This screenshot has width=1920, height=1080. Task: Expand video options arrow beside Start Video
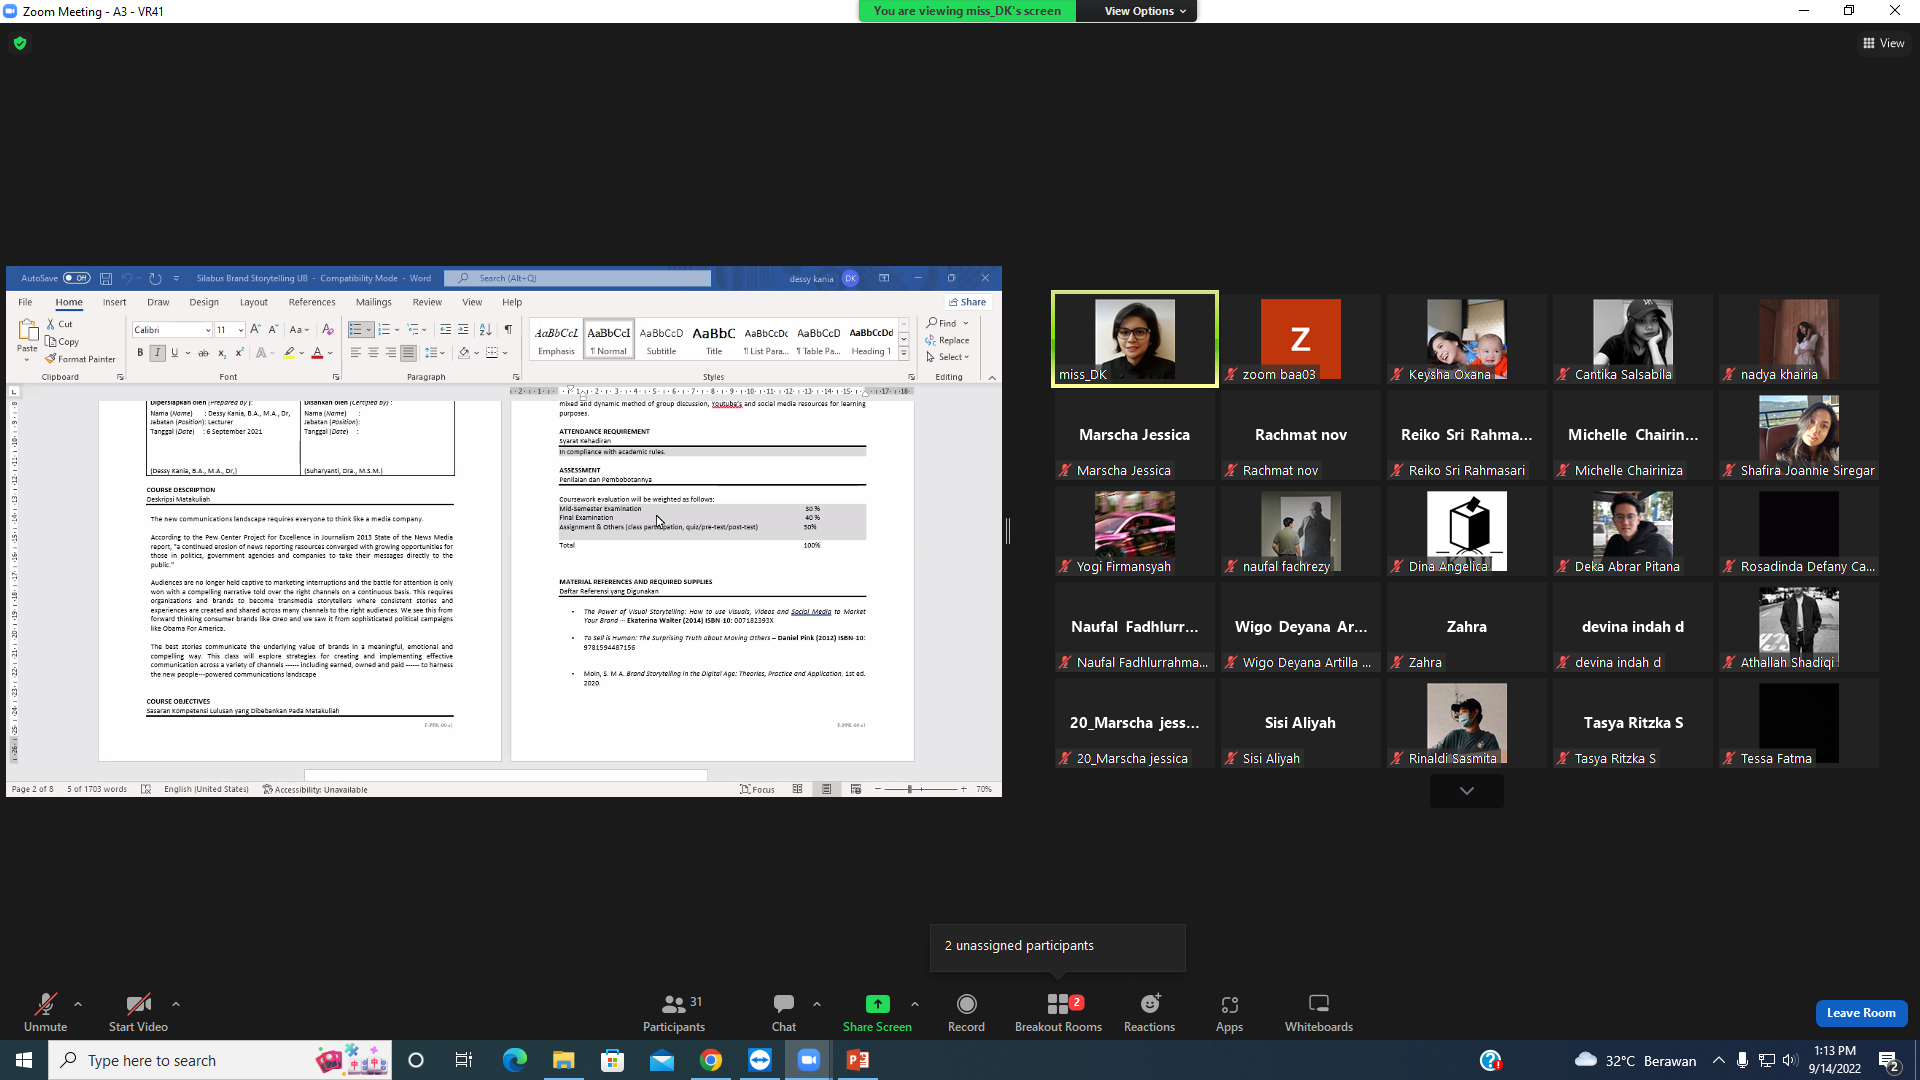tap(176, 1004)
